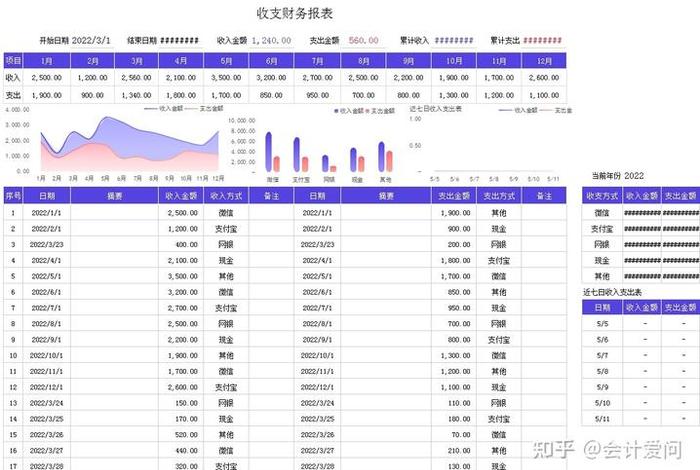Click the 开始日期 value 2022/3/1
Image resolution: width=700 pixels, height=470 pixels.
[91, 41]
